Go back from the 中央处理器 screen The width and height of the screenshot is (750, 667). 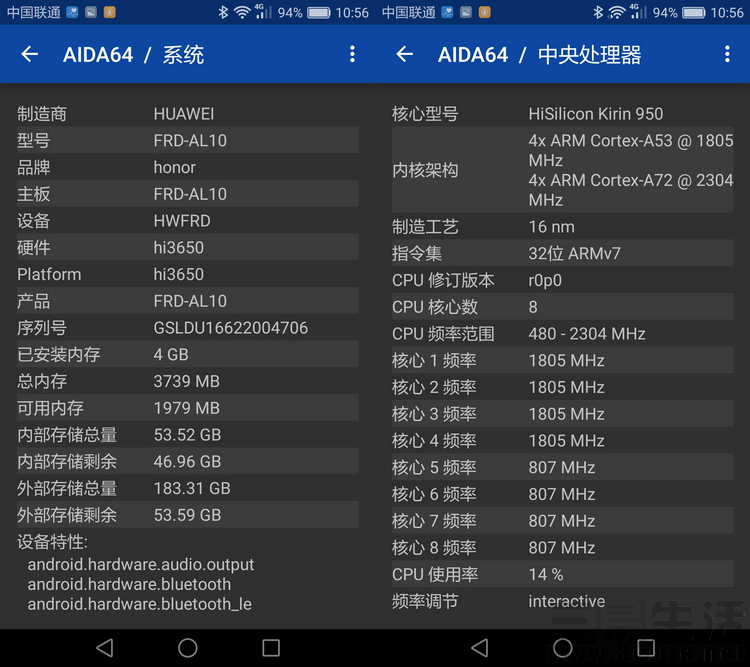click(x=405, y=55)
